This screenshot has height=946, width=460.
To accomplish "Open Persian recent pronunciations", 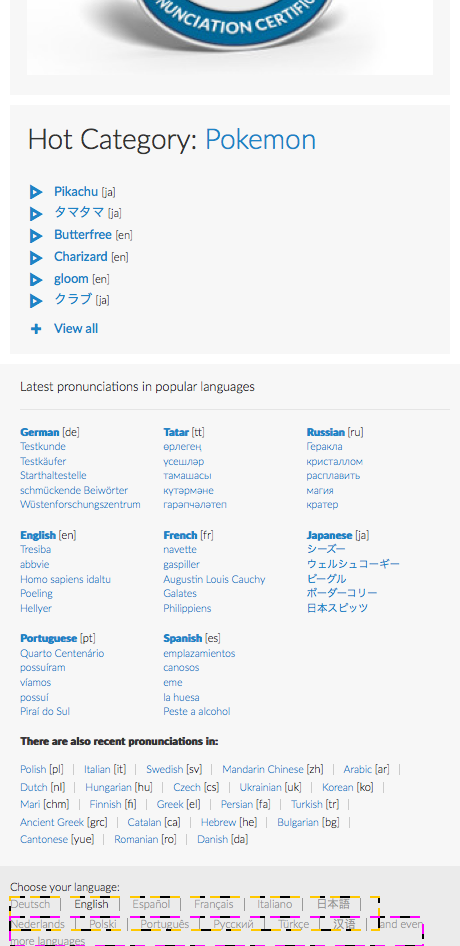I will pyautogui.click(x=237, y=804).
